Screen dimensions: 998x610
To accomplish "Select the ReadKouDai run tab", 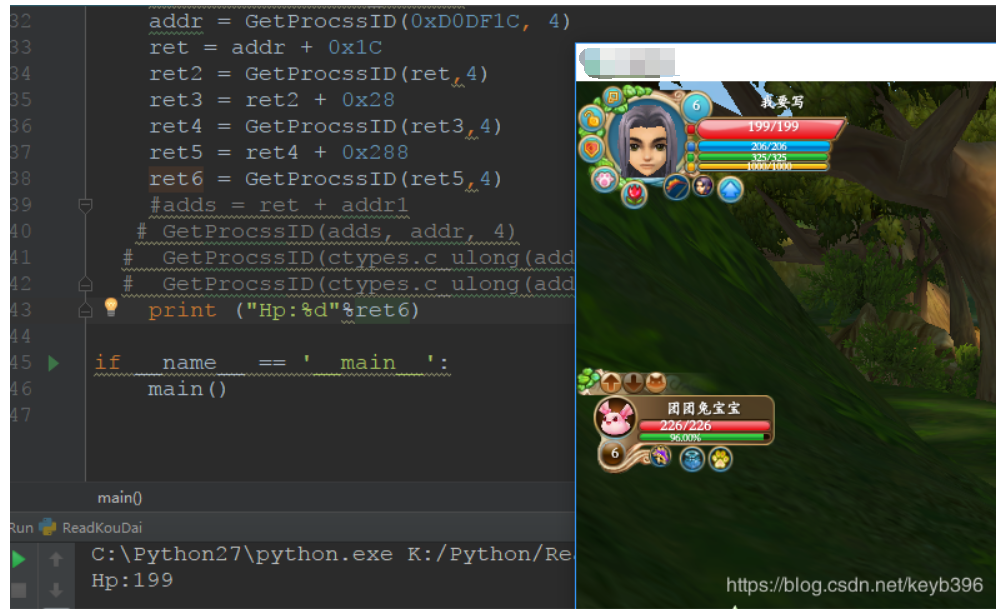I will pyautogui.click(x=90, y=527).
